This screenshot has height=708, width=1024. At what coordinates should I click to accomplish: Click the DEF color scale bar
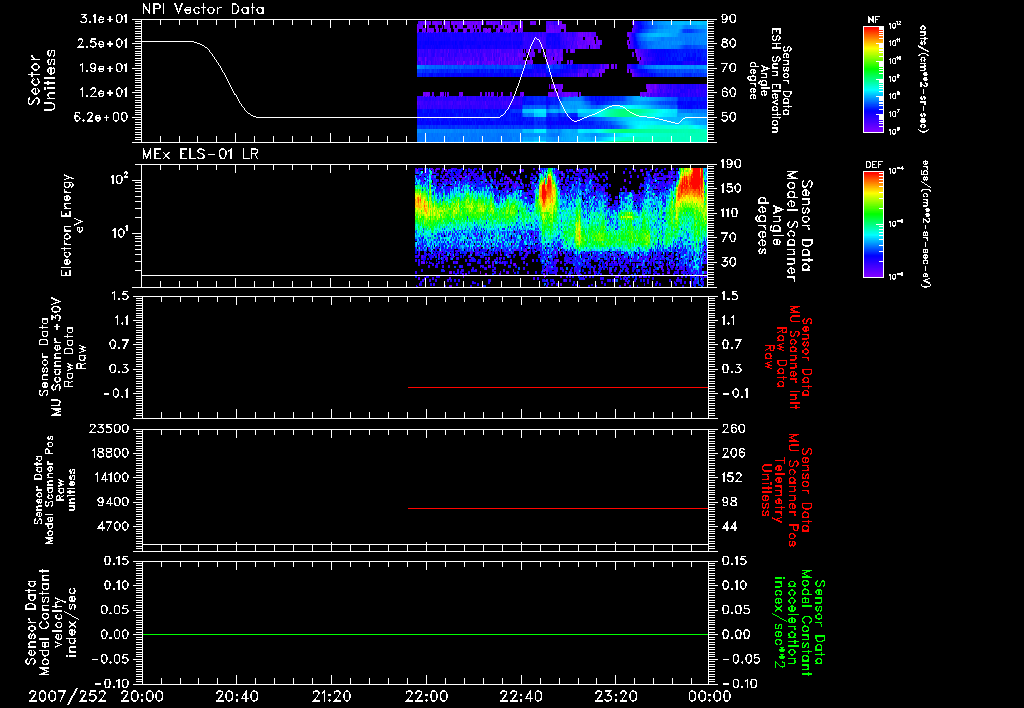tap(874, 224)
